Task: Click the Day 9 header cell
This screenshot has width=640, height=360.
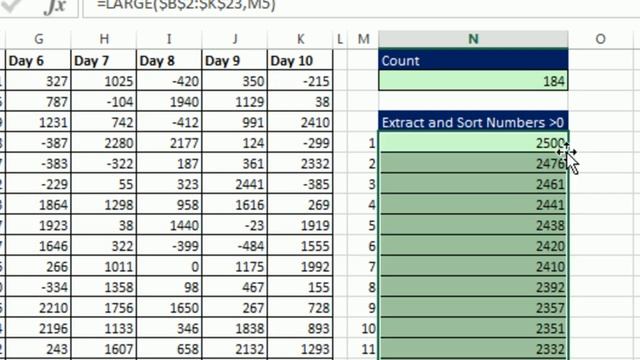Action: pos(235,61)
